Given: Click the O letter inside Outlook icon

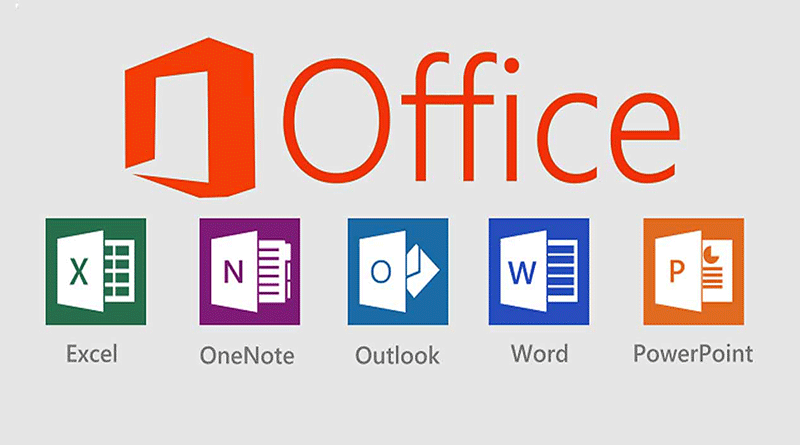Looking at the screenshot, I should click(379, 274).
